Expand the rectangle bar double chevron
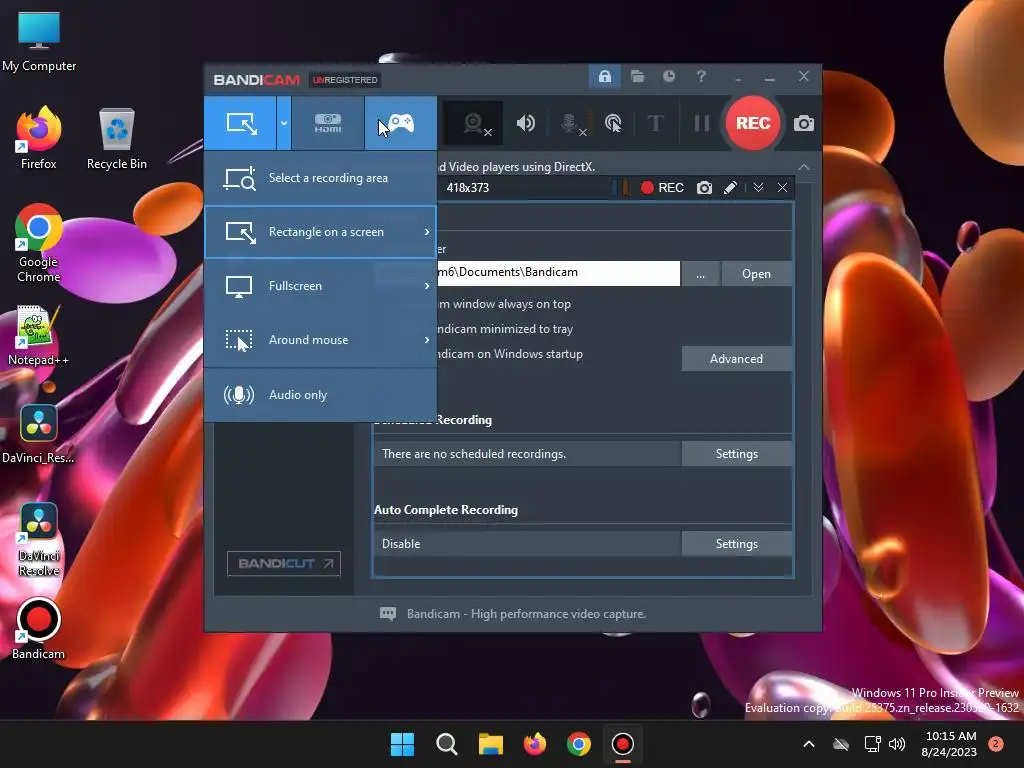1024x768 pixels. pos(758,188)
